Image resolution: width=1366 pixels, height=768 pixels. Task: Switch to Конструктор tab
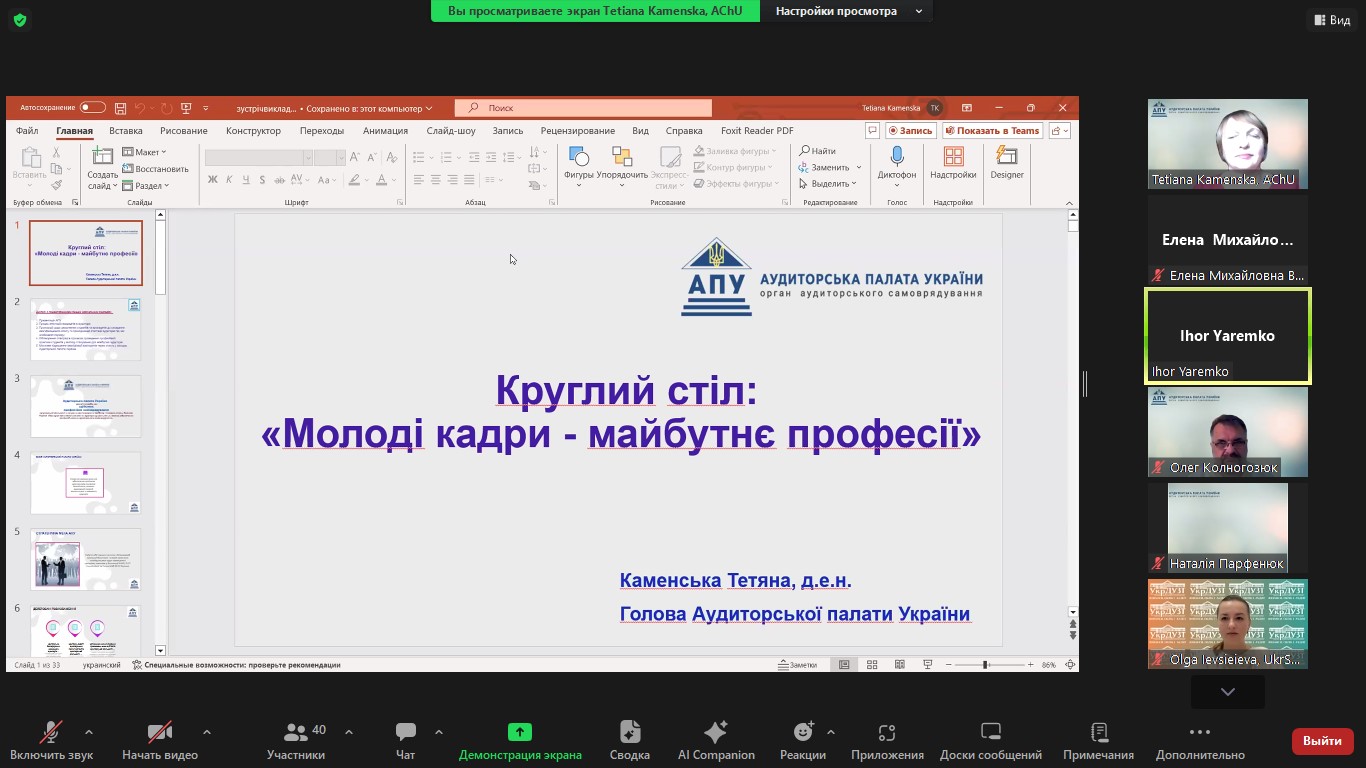point(254,131)
